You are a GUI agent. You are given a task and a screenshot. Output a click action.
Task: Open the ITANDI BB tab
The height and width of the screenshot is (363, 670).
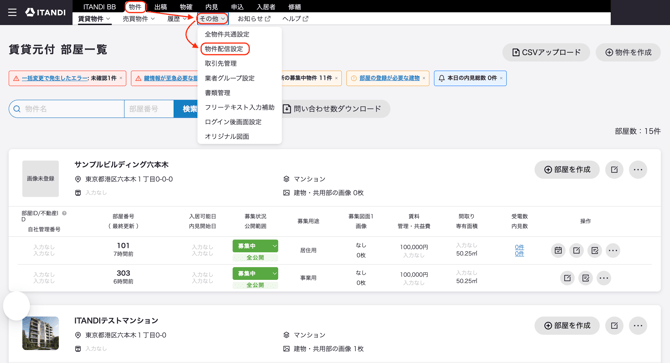pyautogui.click(x=100, y=7)
